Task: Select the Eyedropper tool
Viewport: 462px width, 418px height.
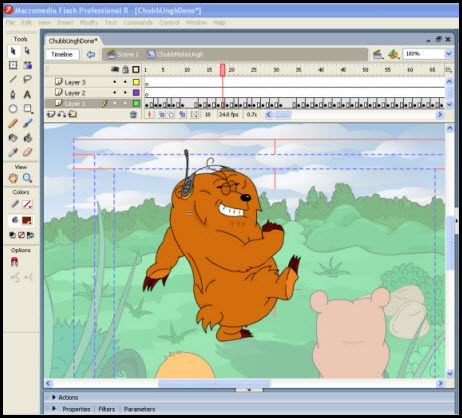Action: [13, 152]
